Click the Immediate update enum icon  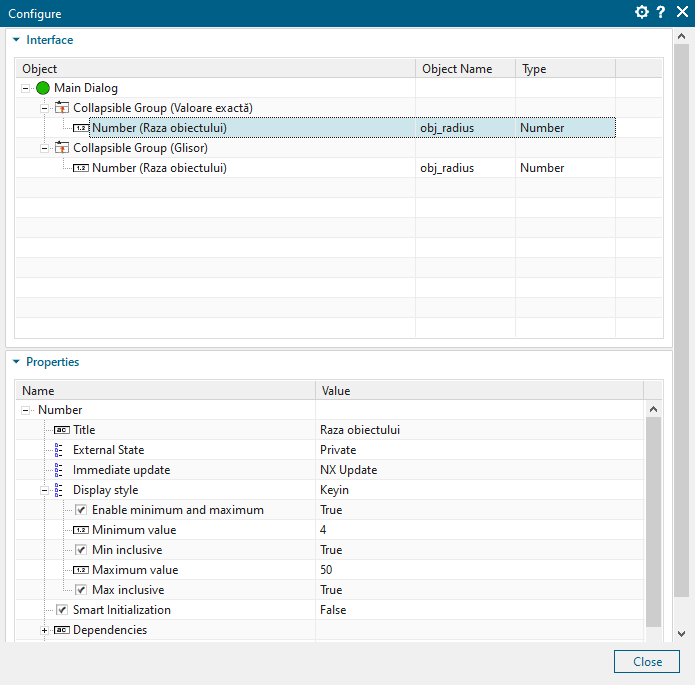click(x=59, y=470)
